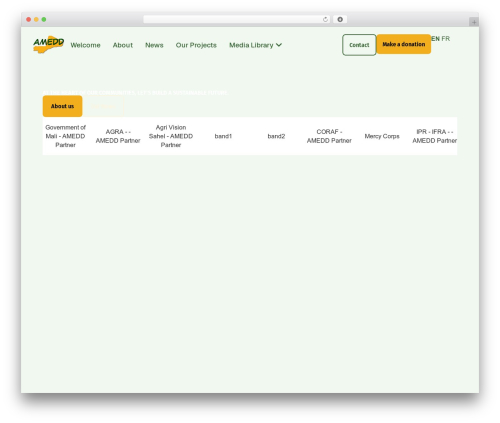
Task: Select AGRA - AMEDD Partner entry
Action: point(118,136)
